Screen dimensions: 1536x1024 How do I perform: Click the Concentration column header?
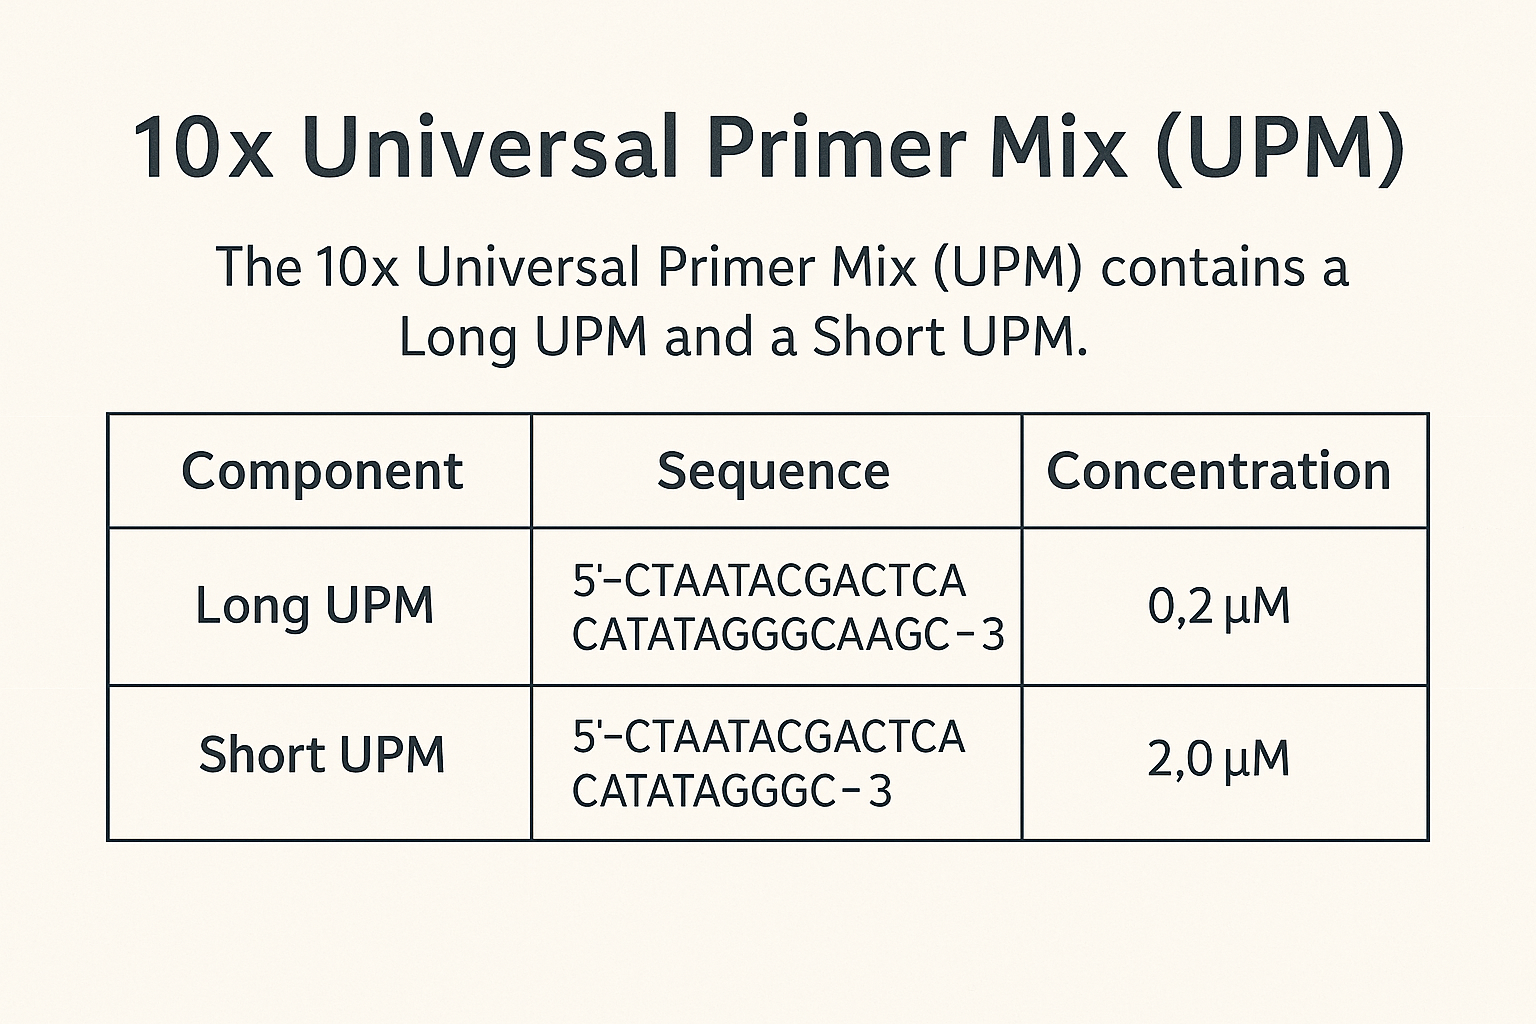click(x=1218, y=471)
